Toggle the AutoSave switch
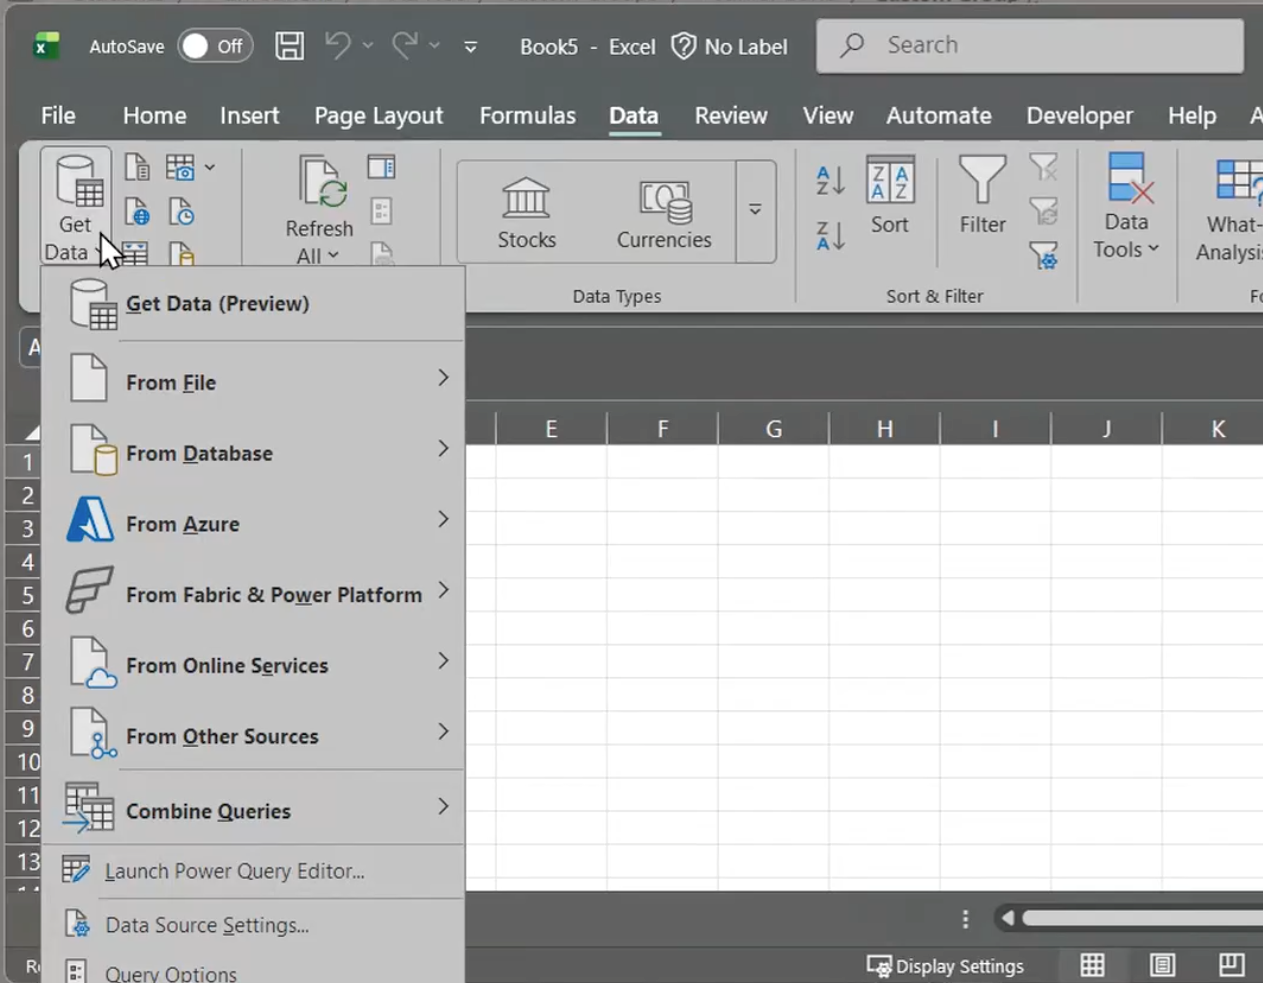 click(214, 46)
